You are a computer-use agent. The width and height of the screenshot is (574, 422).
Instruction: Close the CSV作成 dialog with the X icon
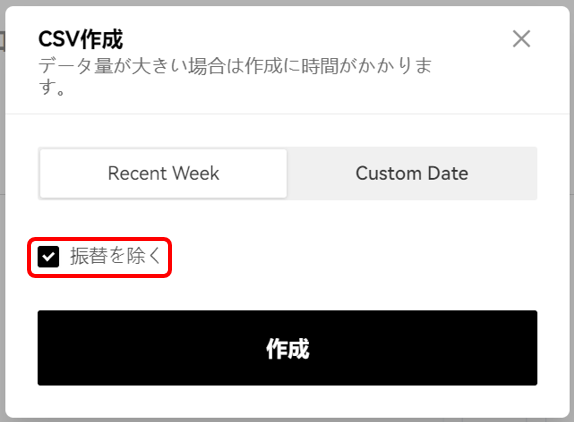click(x=521, y=39)
